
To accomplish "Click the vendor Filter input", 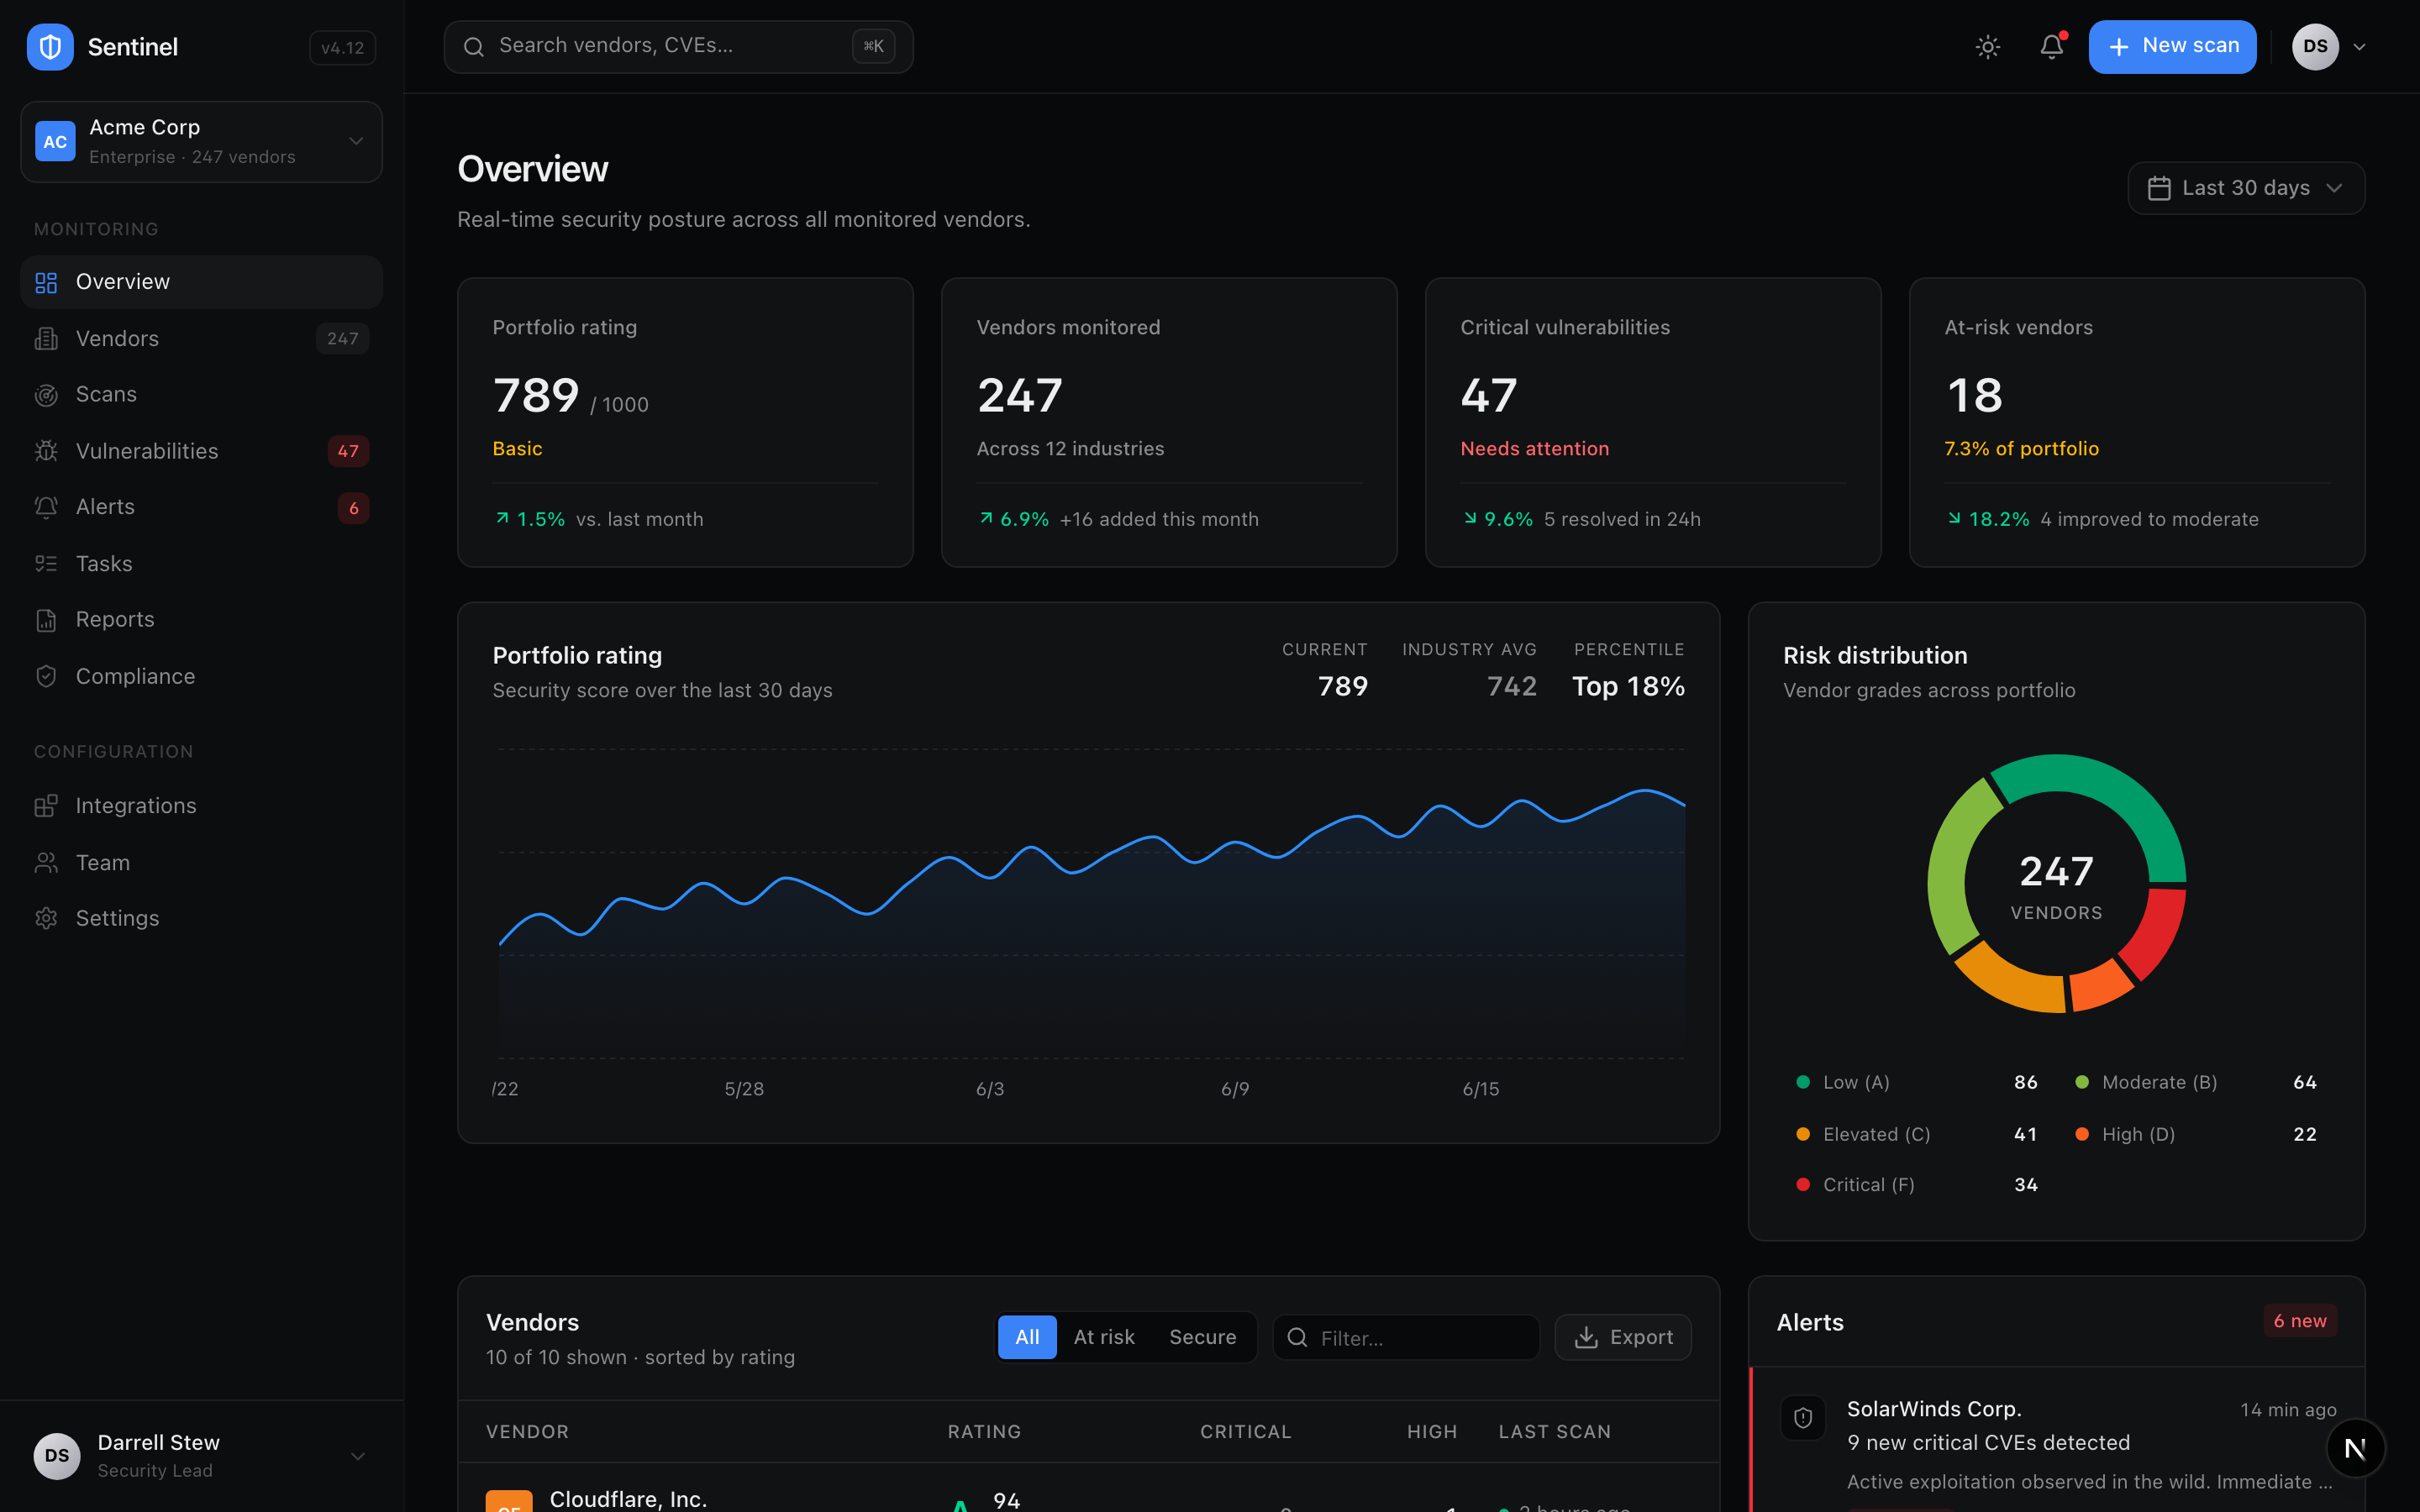I will pyautogui.click(x=1406, y=1338).
